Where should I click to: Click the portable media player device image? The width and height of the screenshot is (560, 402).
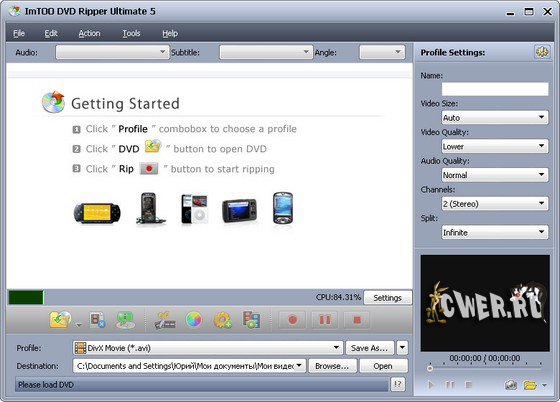tap(239, 211)
